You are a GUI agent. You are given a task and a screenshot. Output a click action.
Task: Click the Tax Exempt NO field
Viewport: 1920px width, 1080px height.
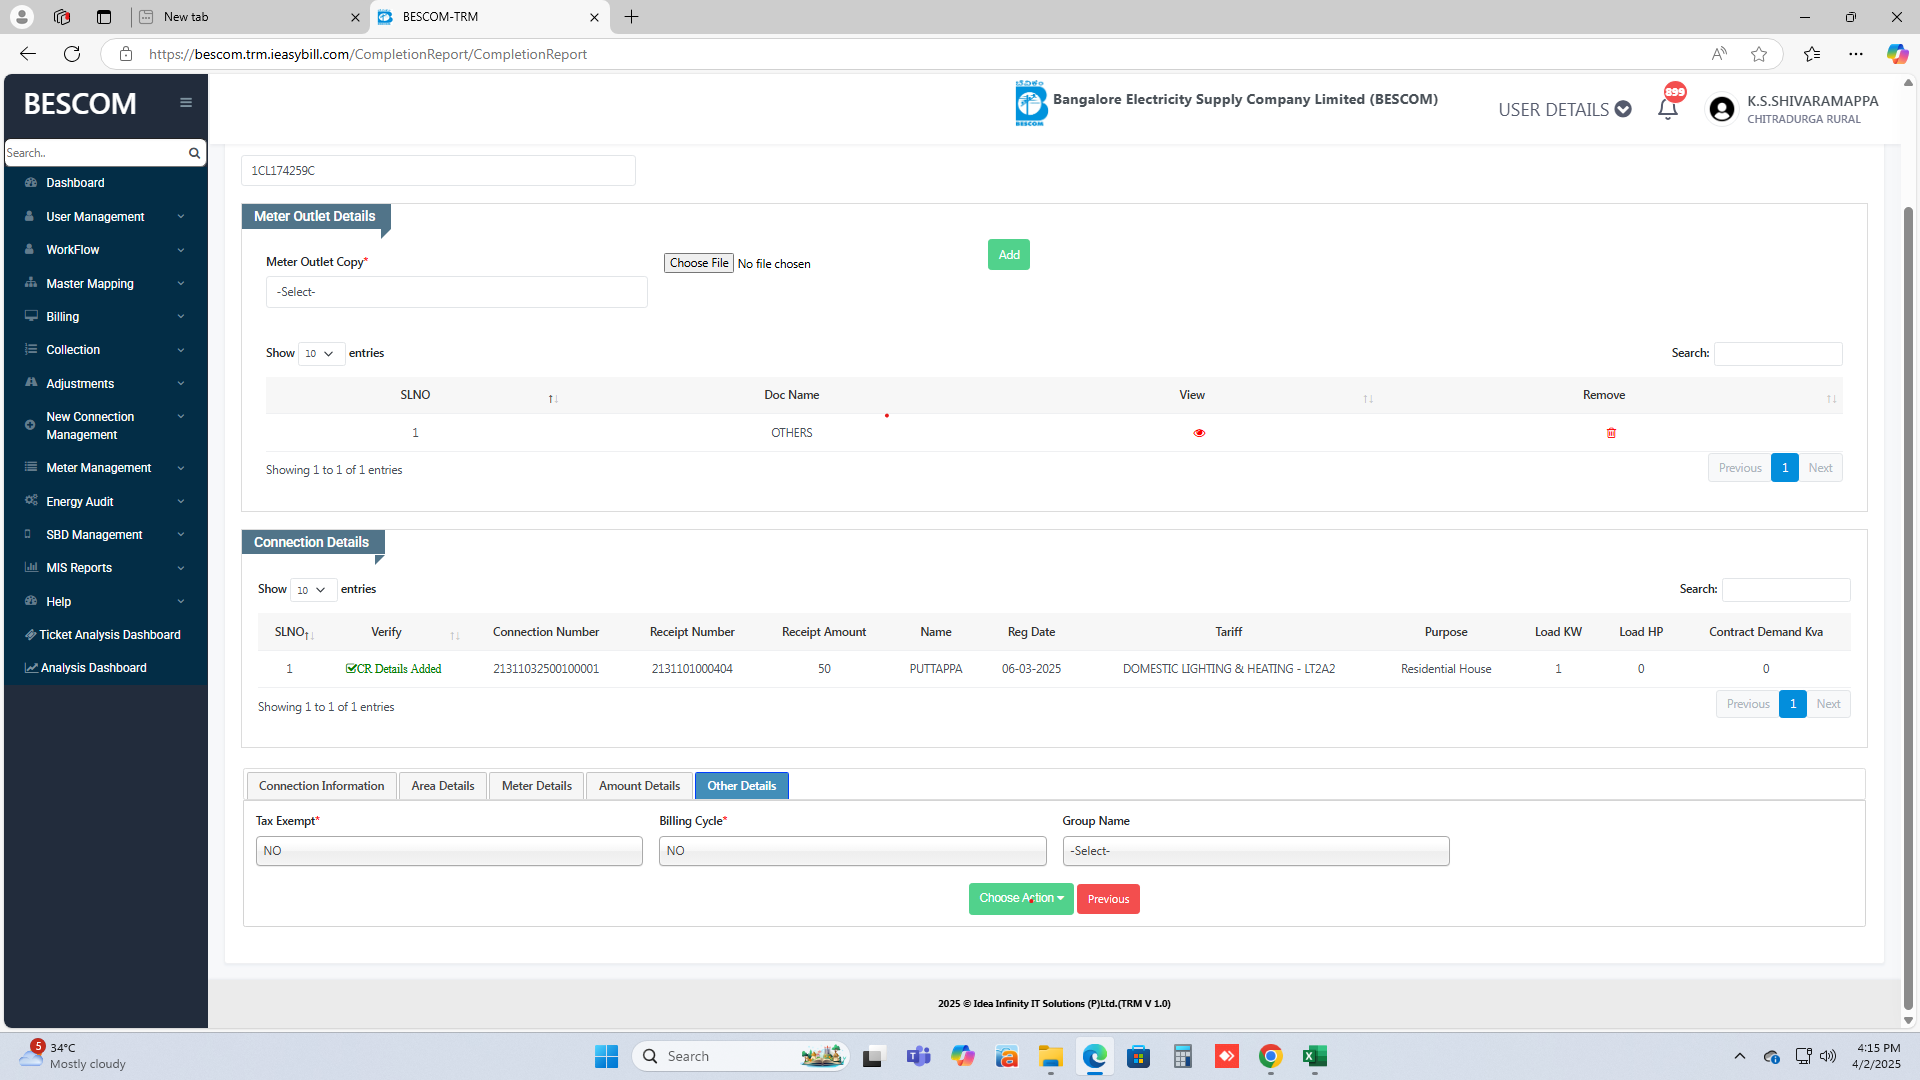coord(449,851)
